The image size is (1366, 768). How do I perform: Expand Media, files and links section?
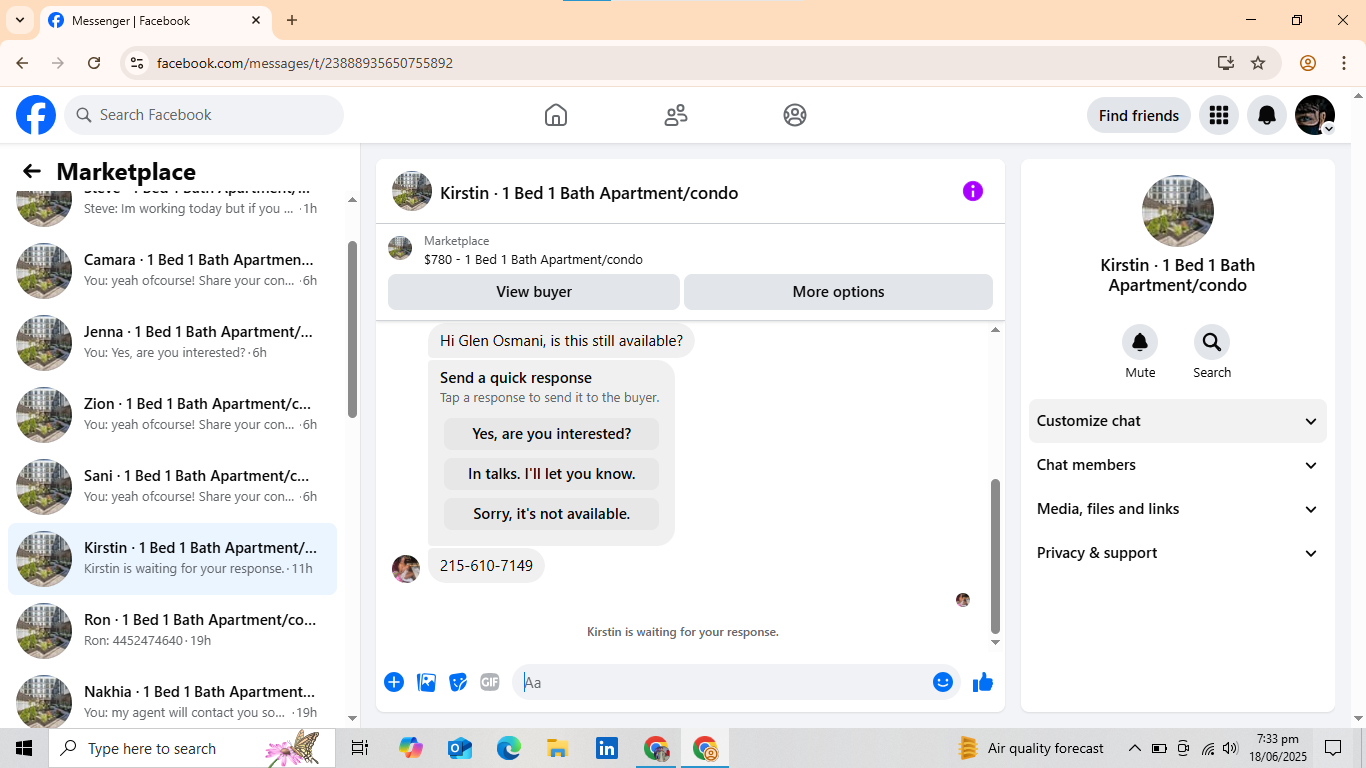pyautogui.click(x=1178, y=509)
